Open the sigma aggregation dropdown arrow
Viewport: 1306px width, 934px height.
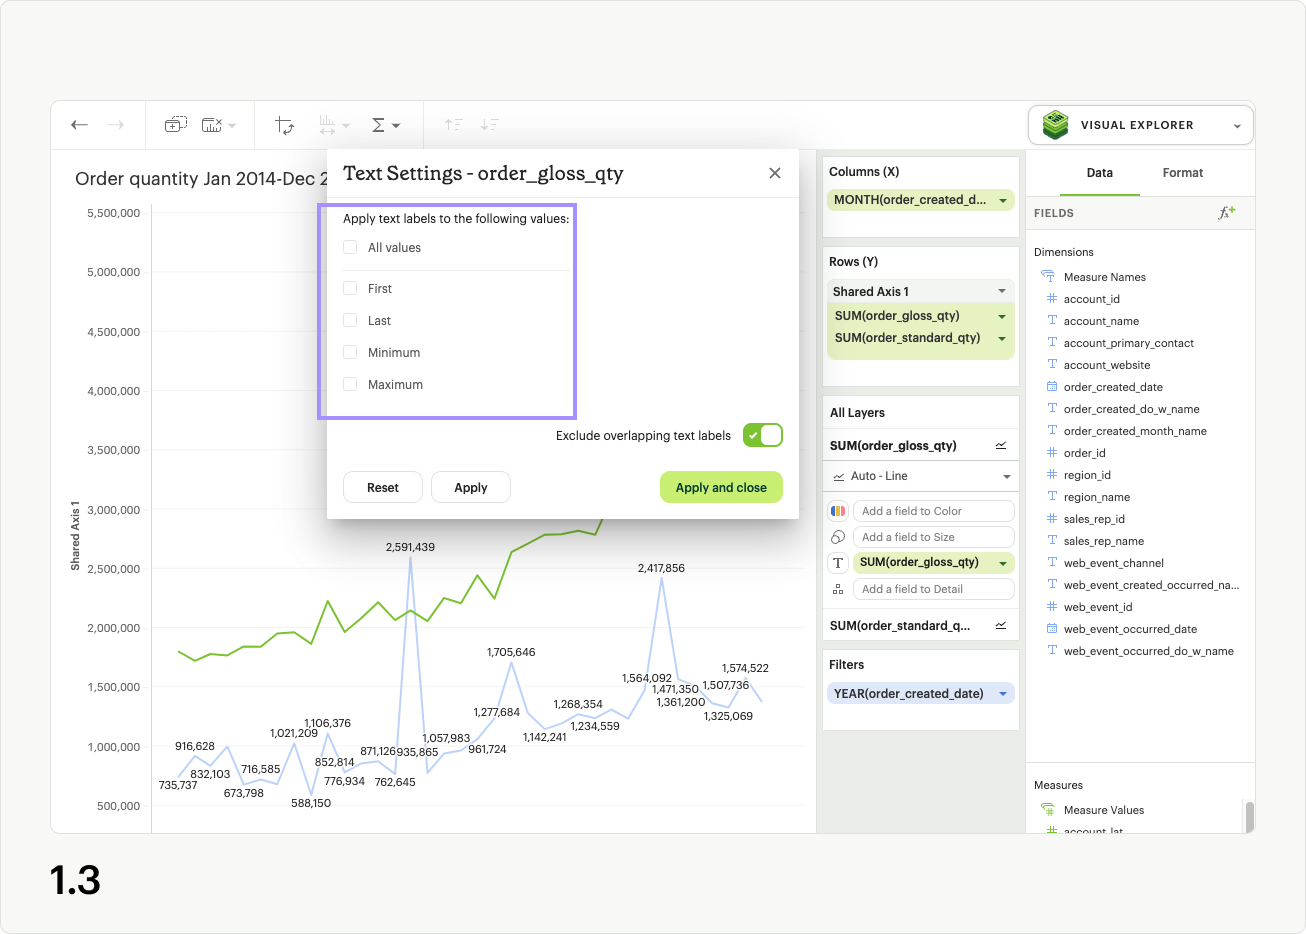pos(396,126)
